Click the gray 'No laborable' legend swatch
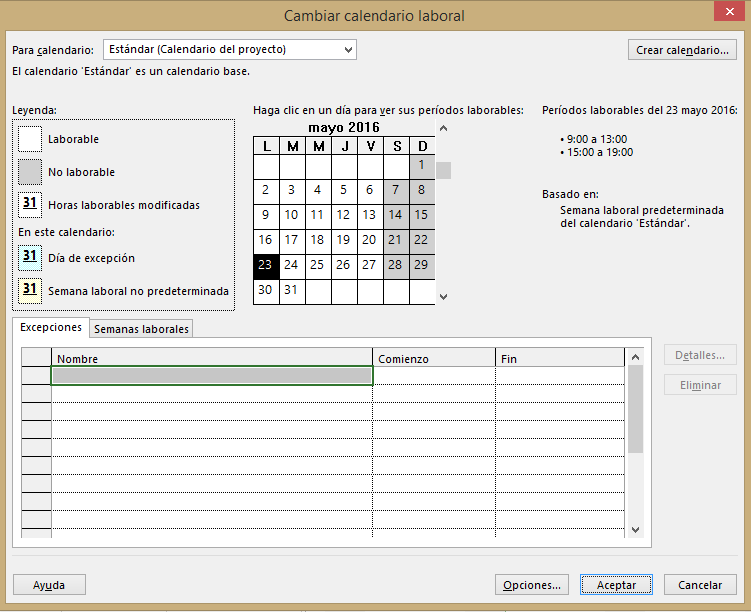 30,172
